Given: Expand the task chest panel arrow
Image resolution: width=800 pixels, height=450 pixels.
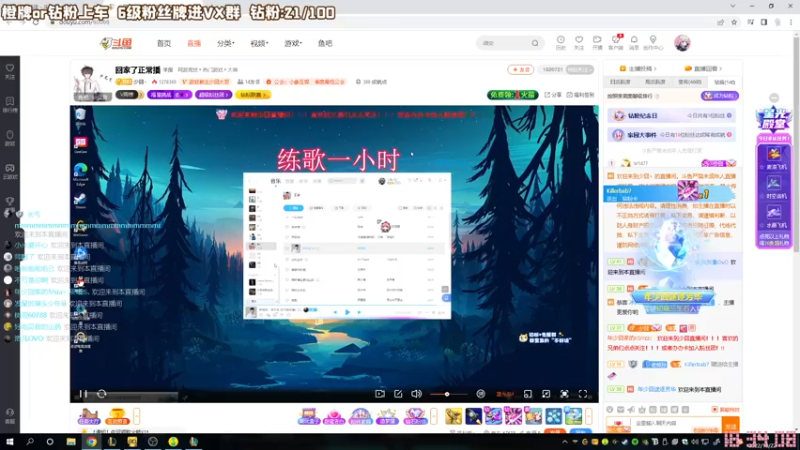Looking at the screenshot, I should pyautogui.click(x=137, y=416).
